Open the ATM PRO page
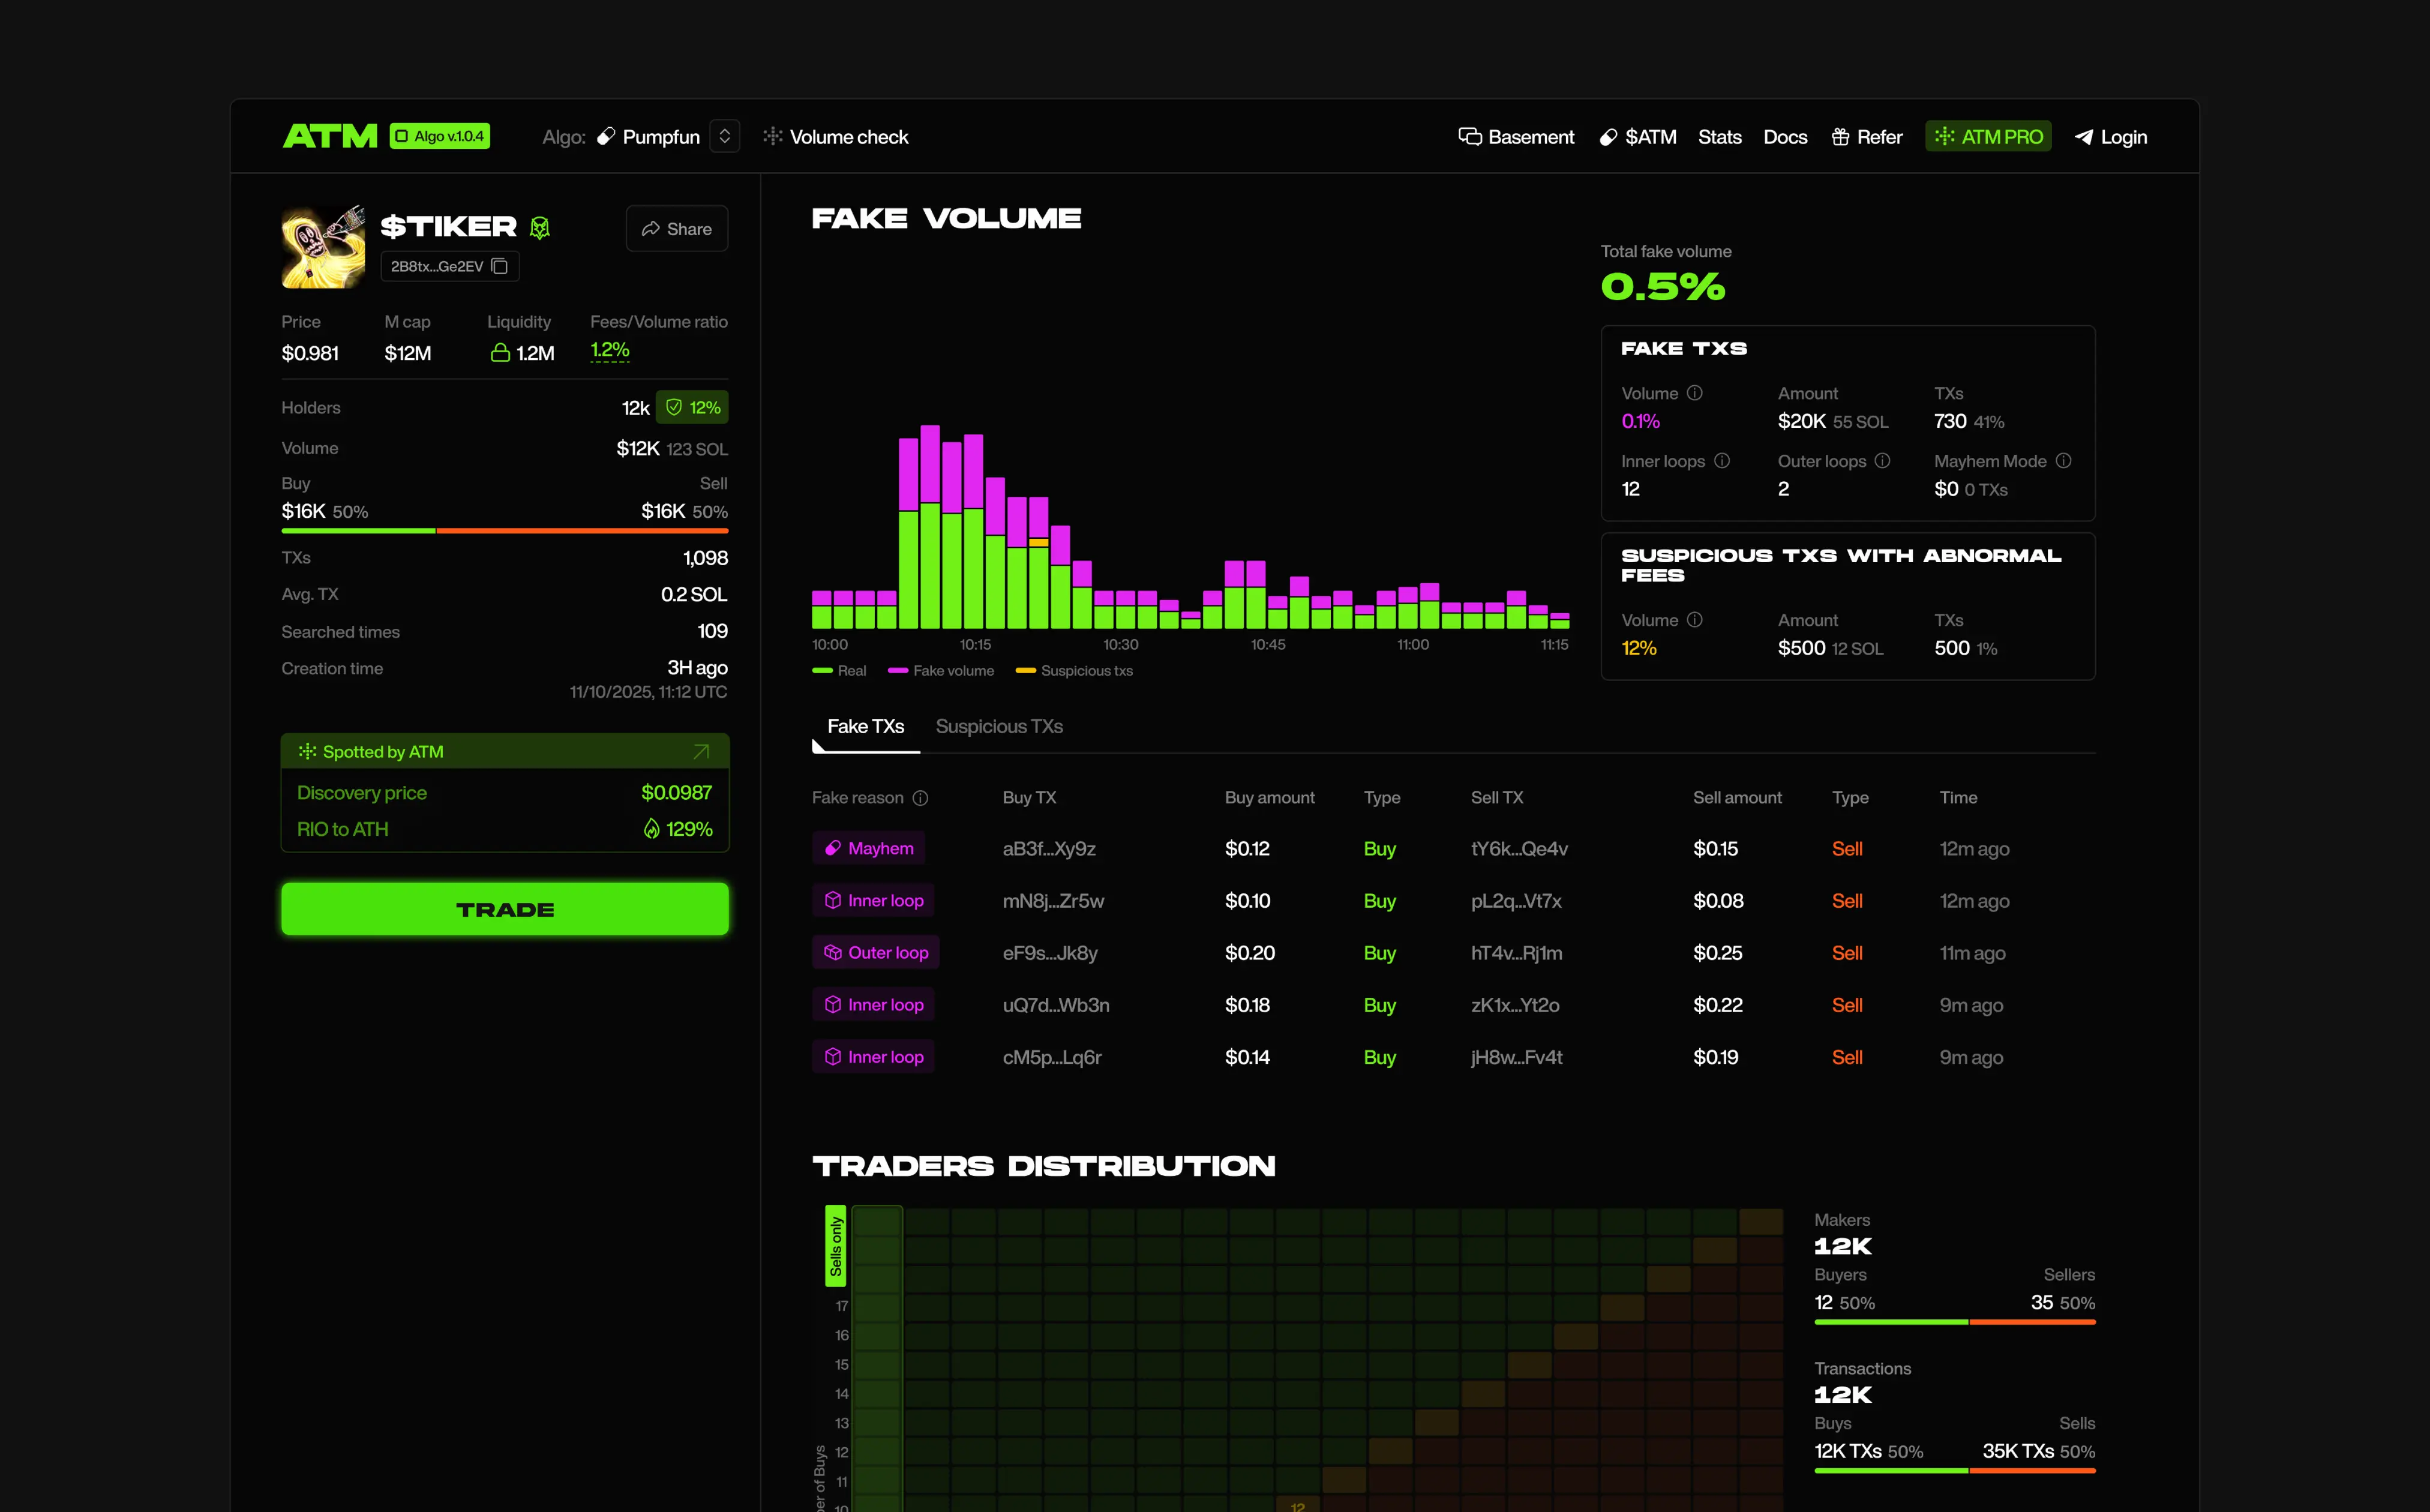 (1988, 136)
